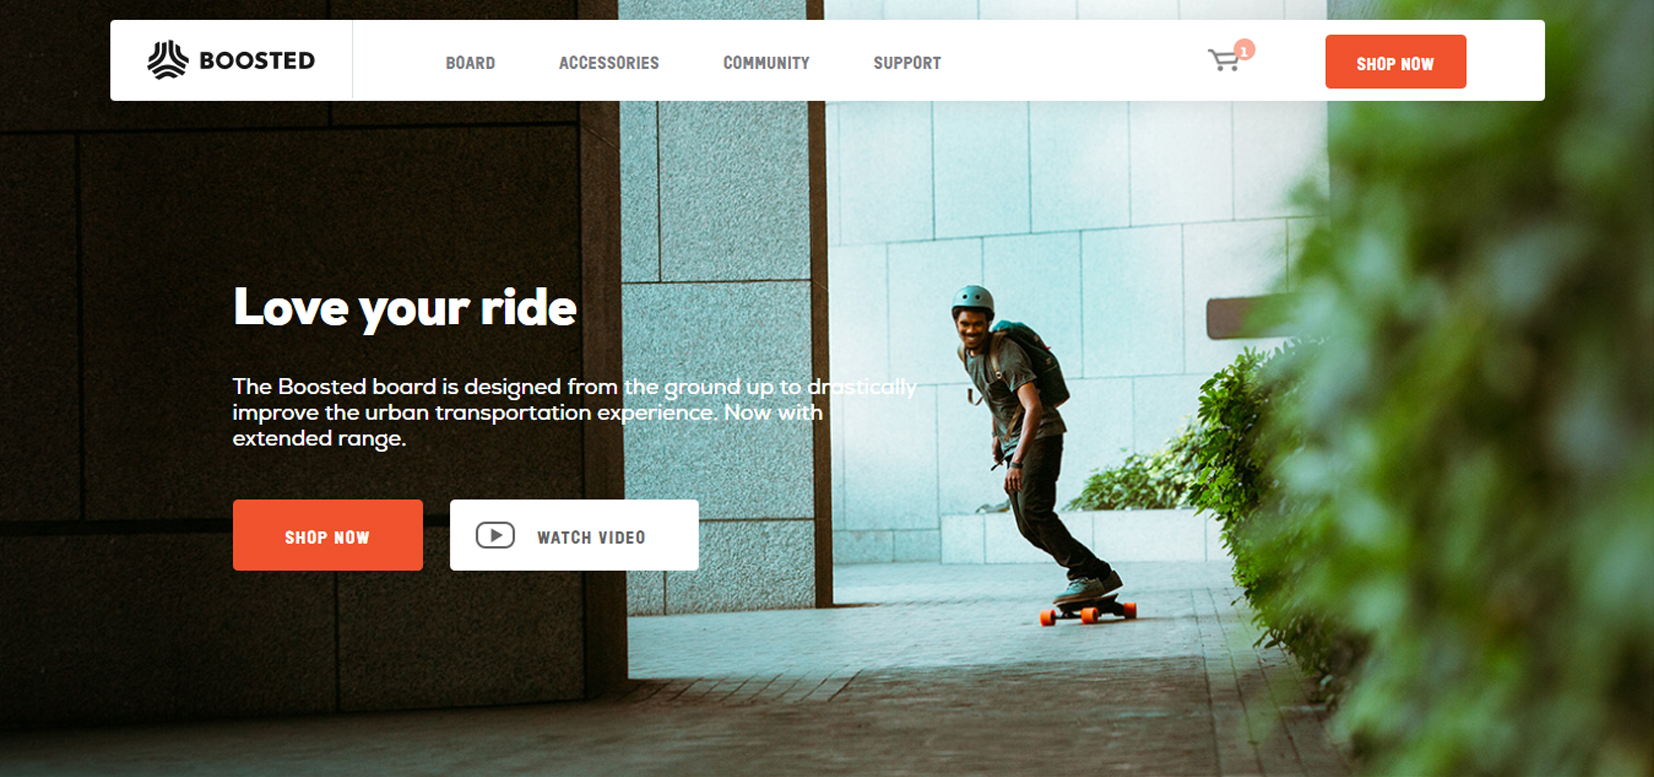This screenshot has width=1654, height=777.
Task: Open the shopping cart icon
Action: point(1224,61)
